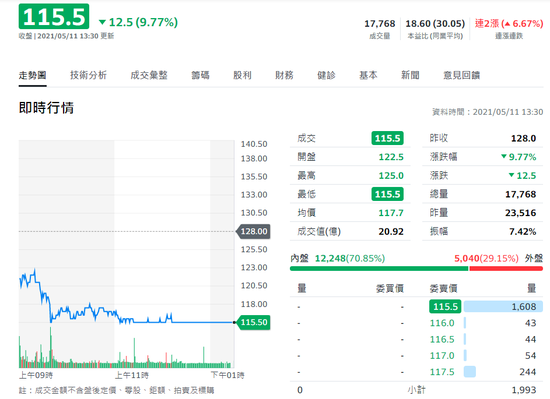Click the ask price 116.5
This screenshot has width=550, height=399.
point(442,339)
